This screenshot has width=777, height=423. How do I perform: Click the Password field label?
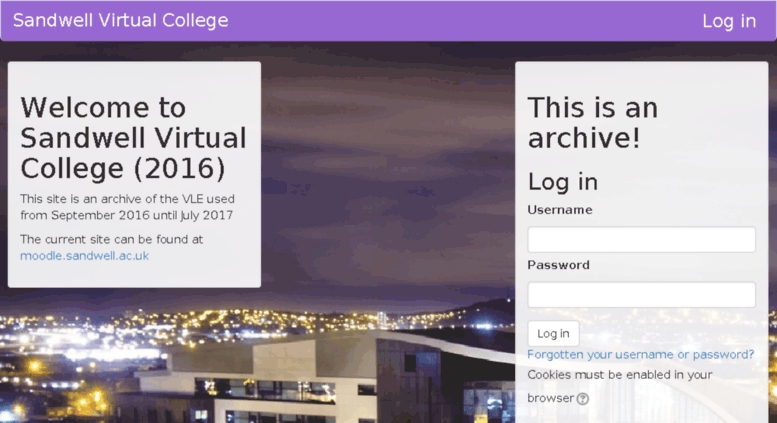coord(558,265)
